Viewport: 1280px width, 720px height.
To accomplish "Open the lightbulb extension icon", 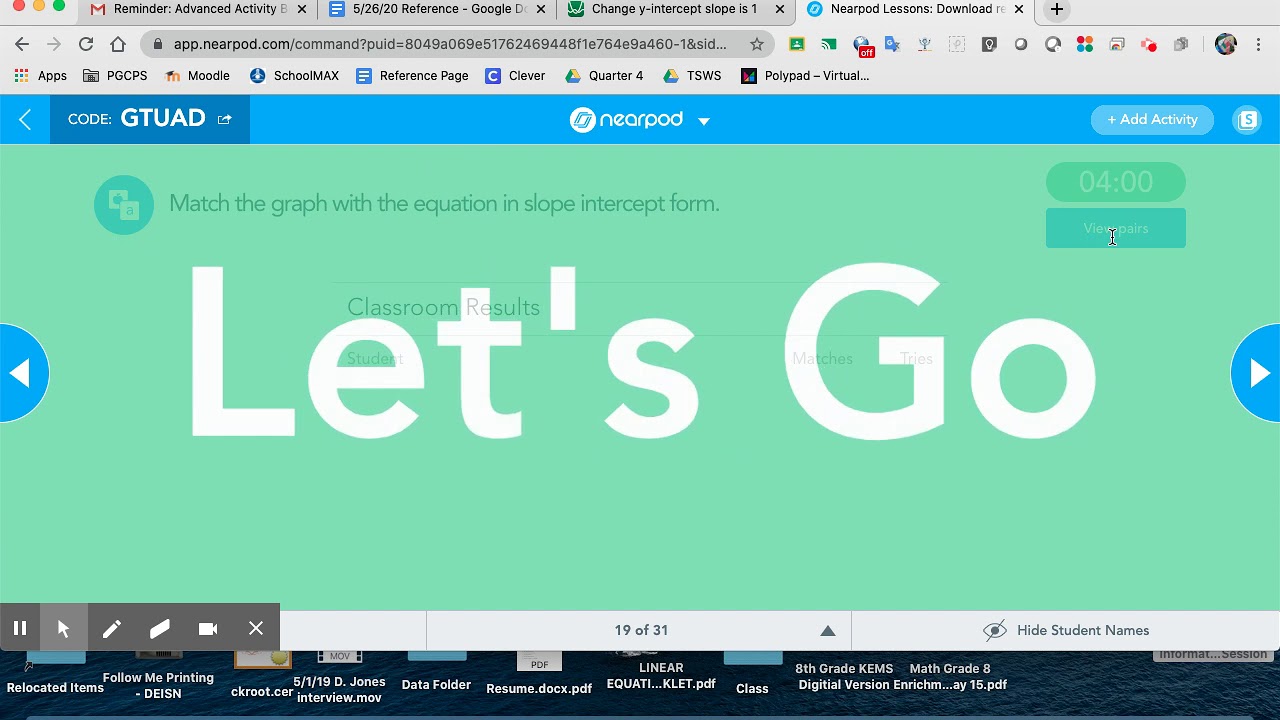I will [x=989, y=44].
